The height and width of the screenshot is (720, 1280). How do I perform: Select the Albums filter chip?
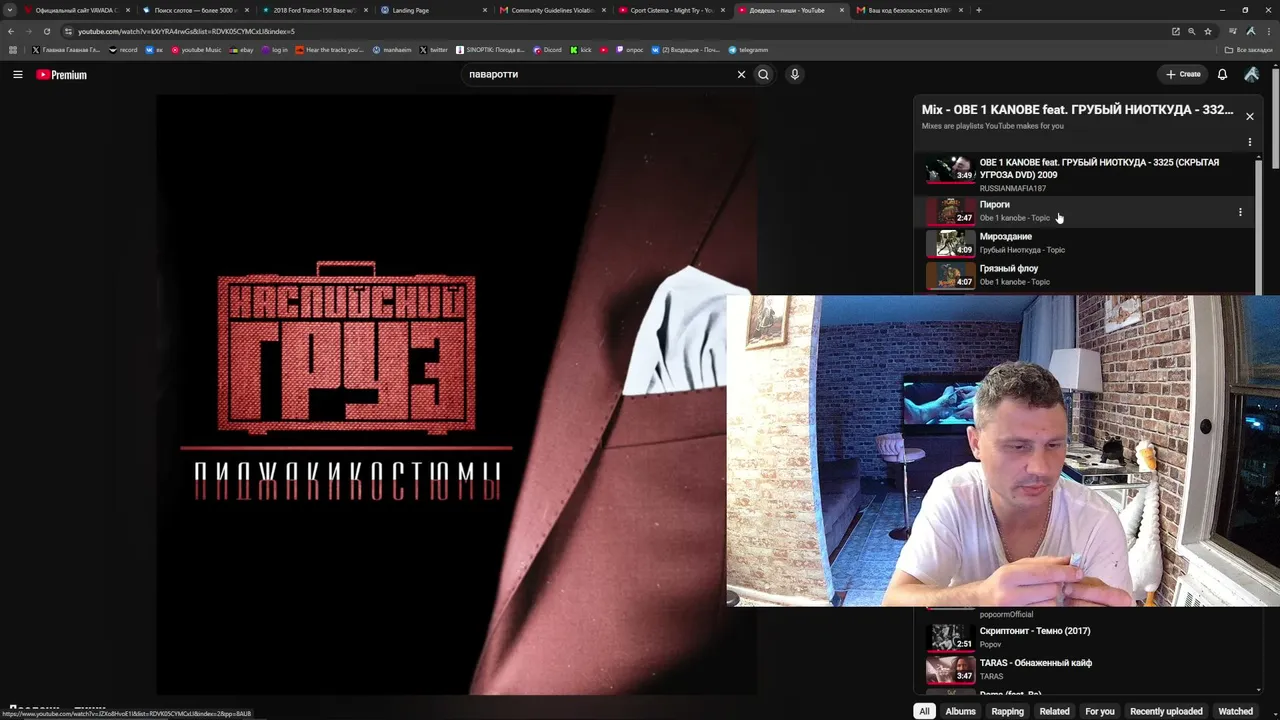(960, 711)
